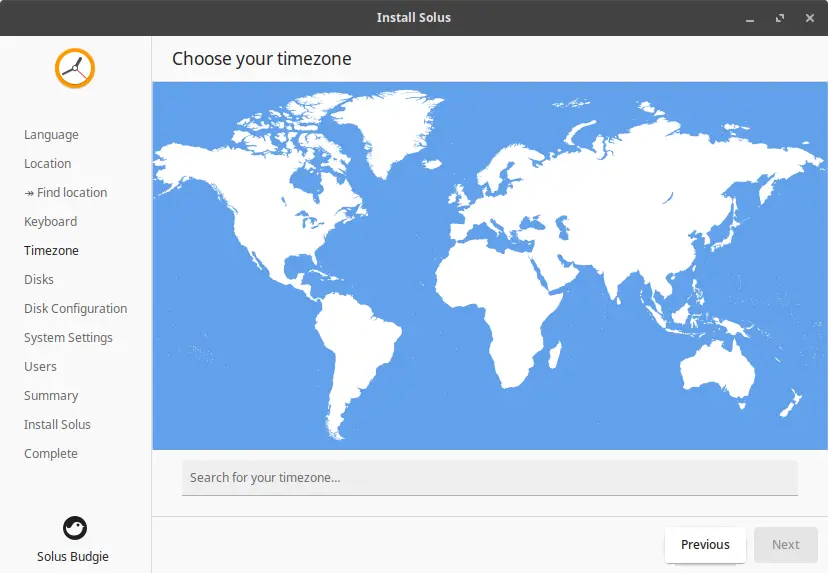Select the Timezone step in sidebar

pos(51,251)
